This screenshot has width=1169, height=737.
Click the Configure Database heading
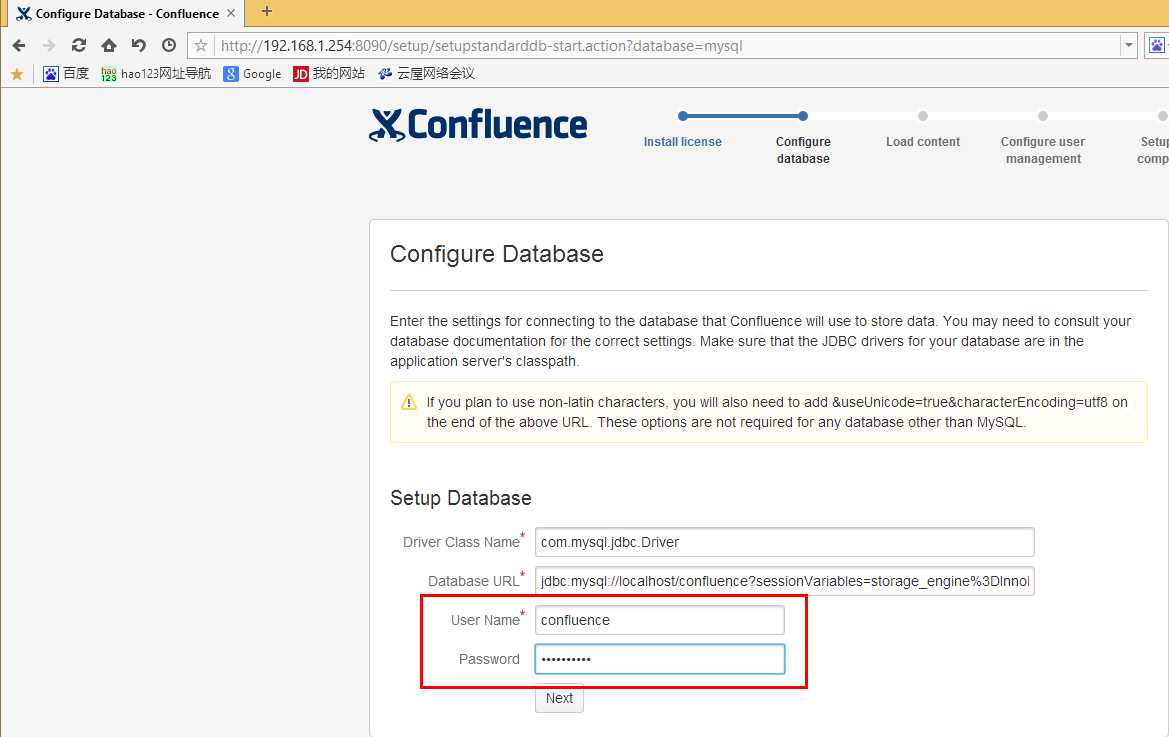click(x=497, y=254)
